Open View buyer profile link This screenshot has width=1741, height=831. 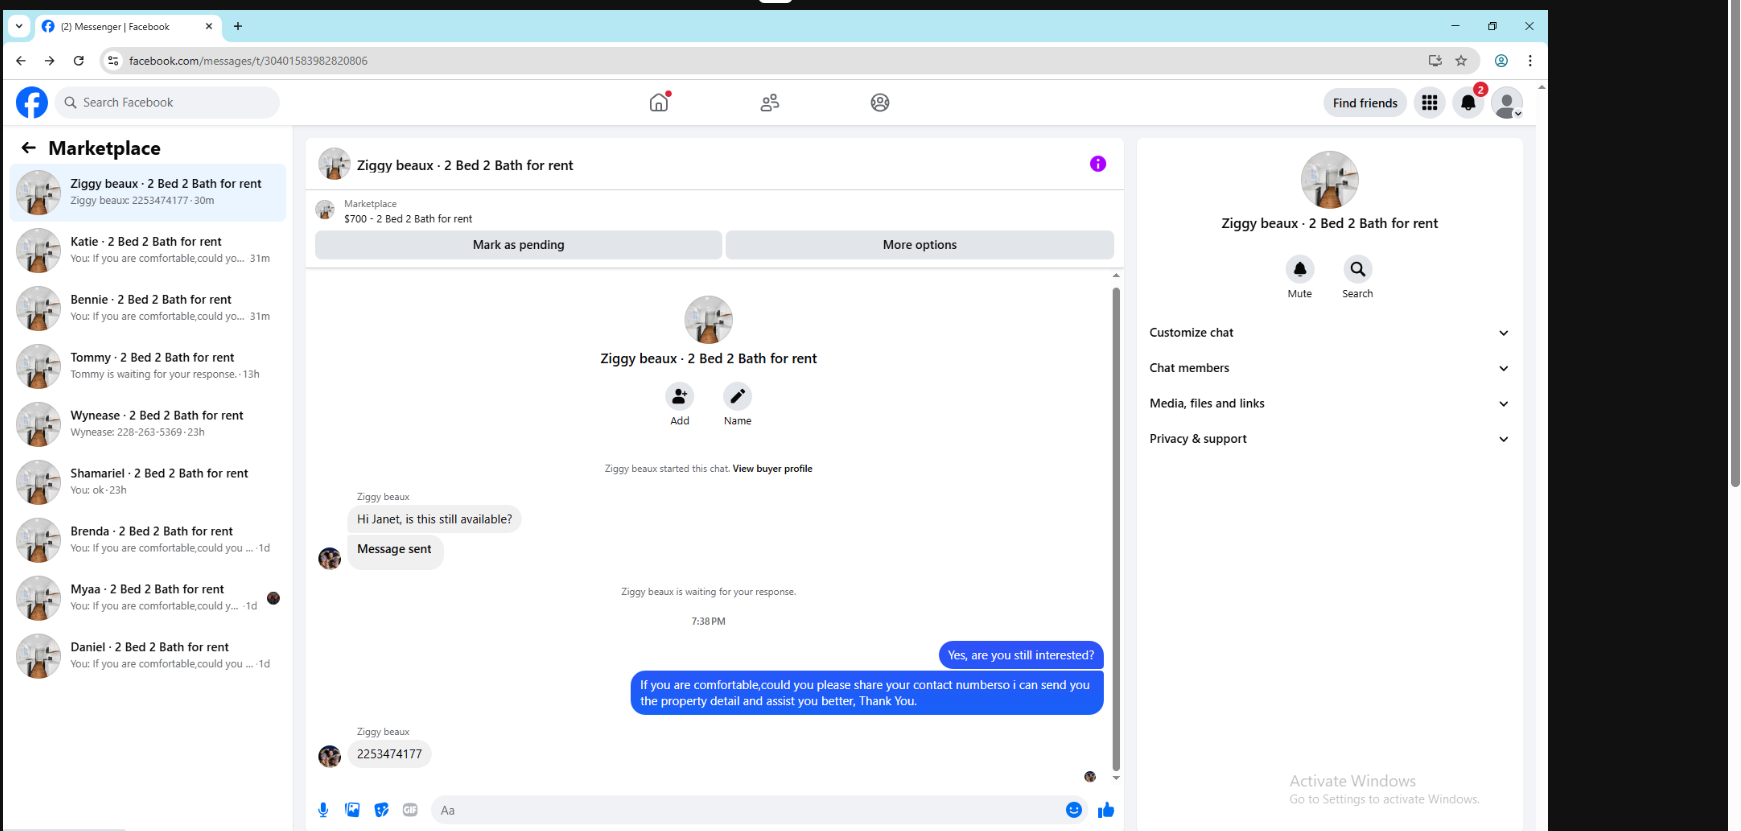tap(772, 469)
